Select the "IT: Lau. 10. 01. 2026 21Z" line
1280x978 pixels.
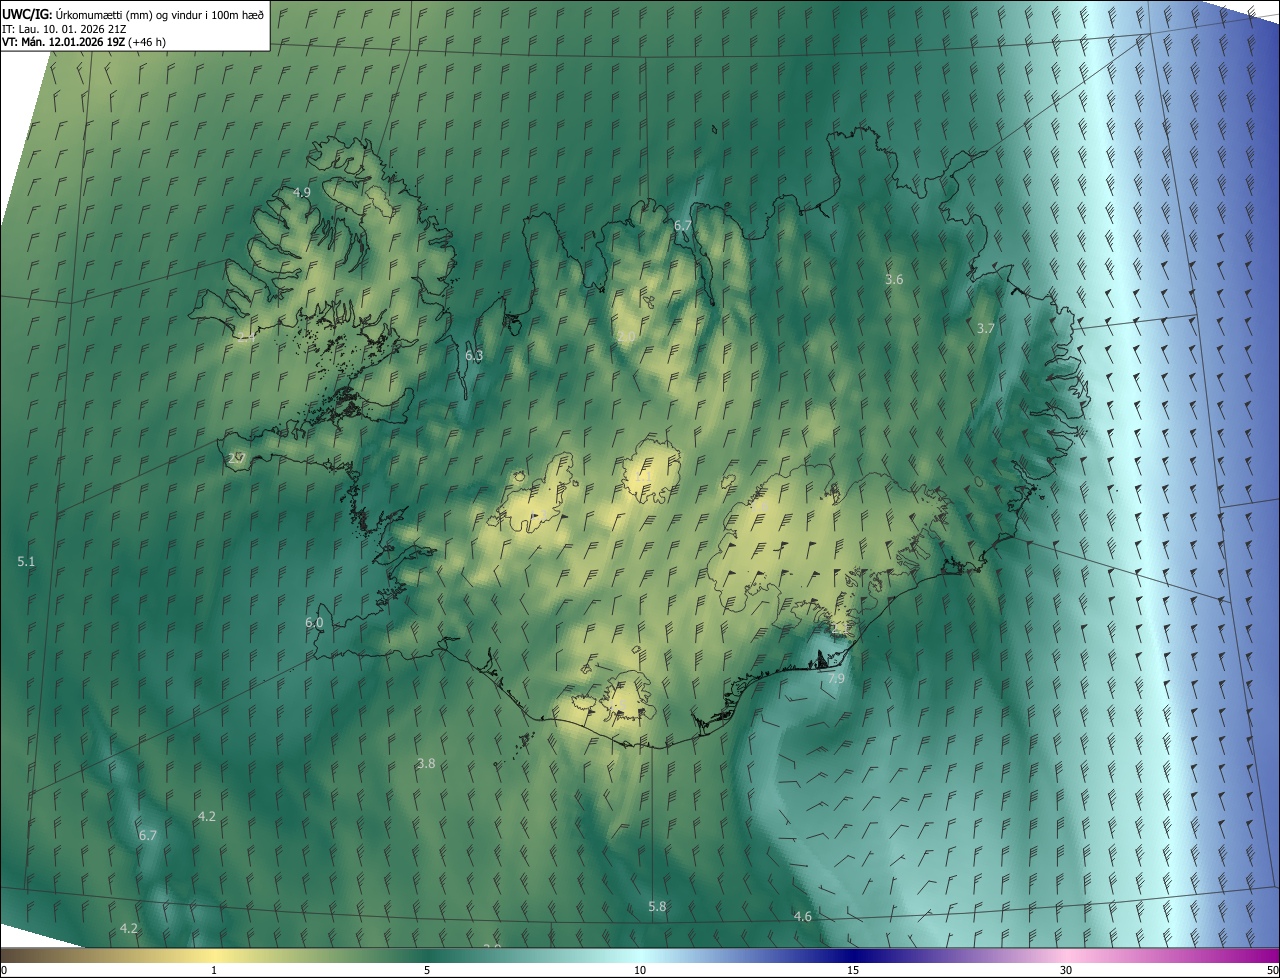64,28
